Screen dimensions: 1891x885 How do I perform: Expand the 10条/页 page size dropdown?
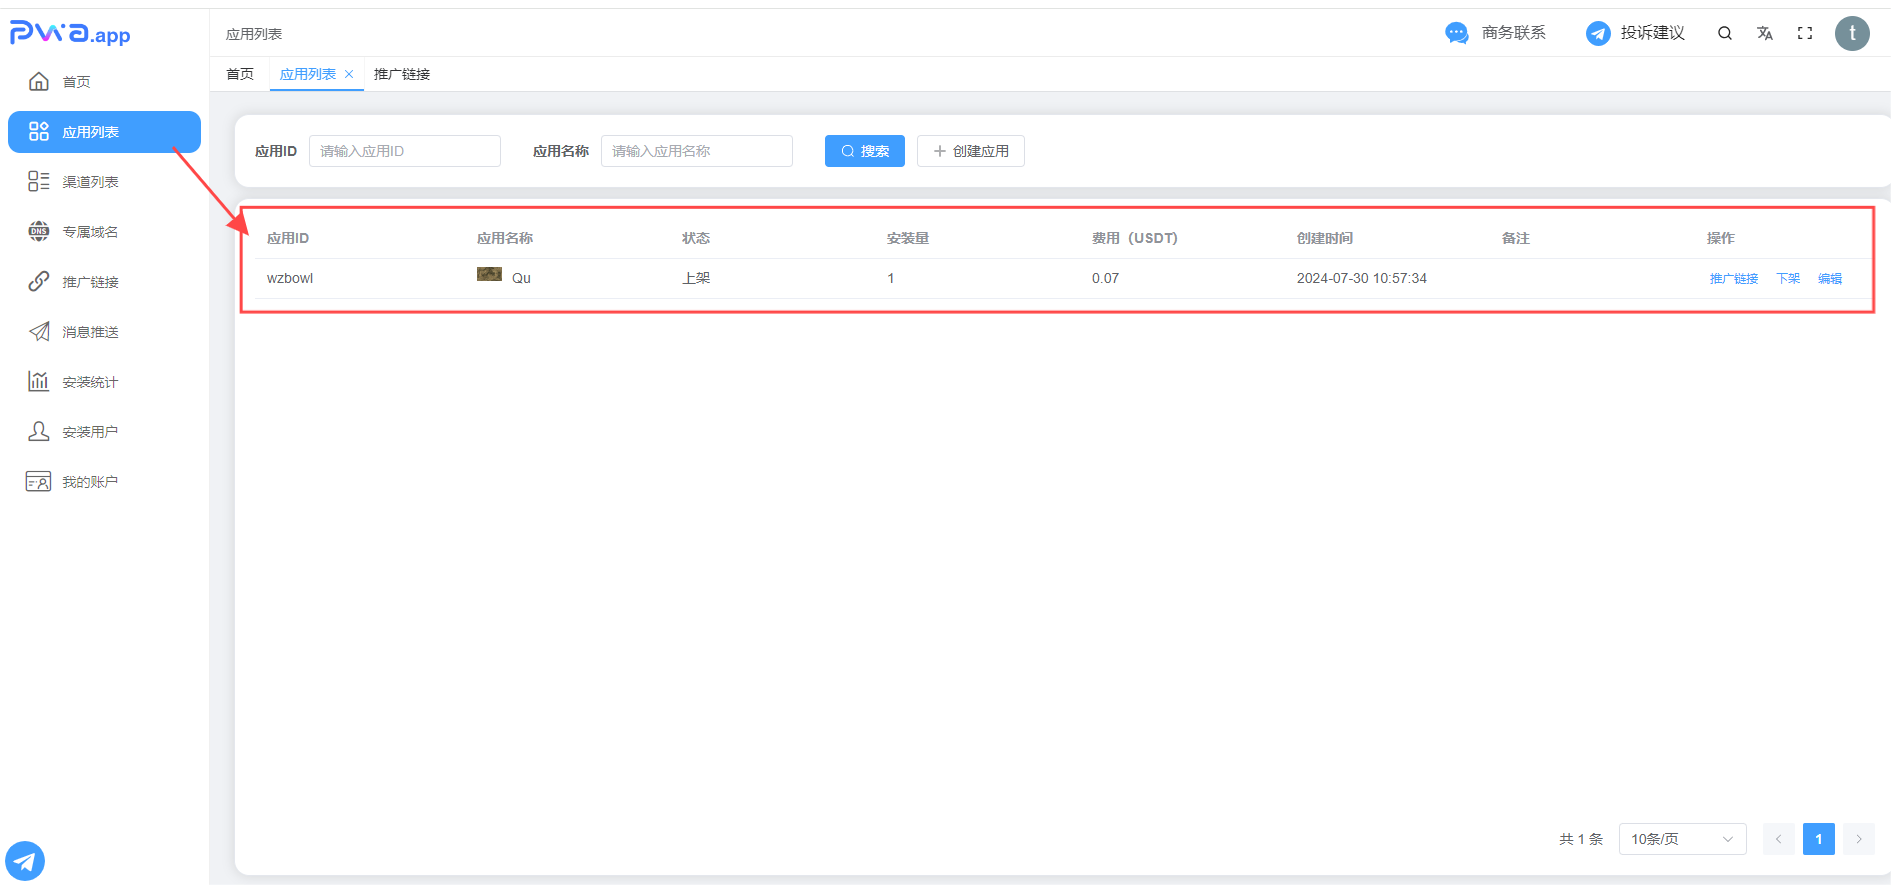(1682, 839)
